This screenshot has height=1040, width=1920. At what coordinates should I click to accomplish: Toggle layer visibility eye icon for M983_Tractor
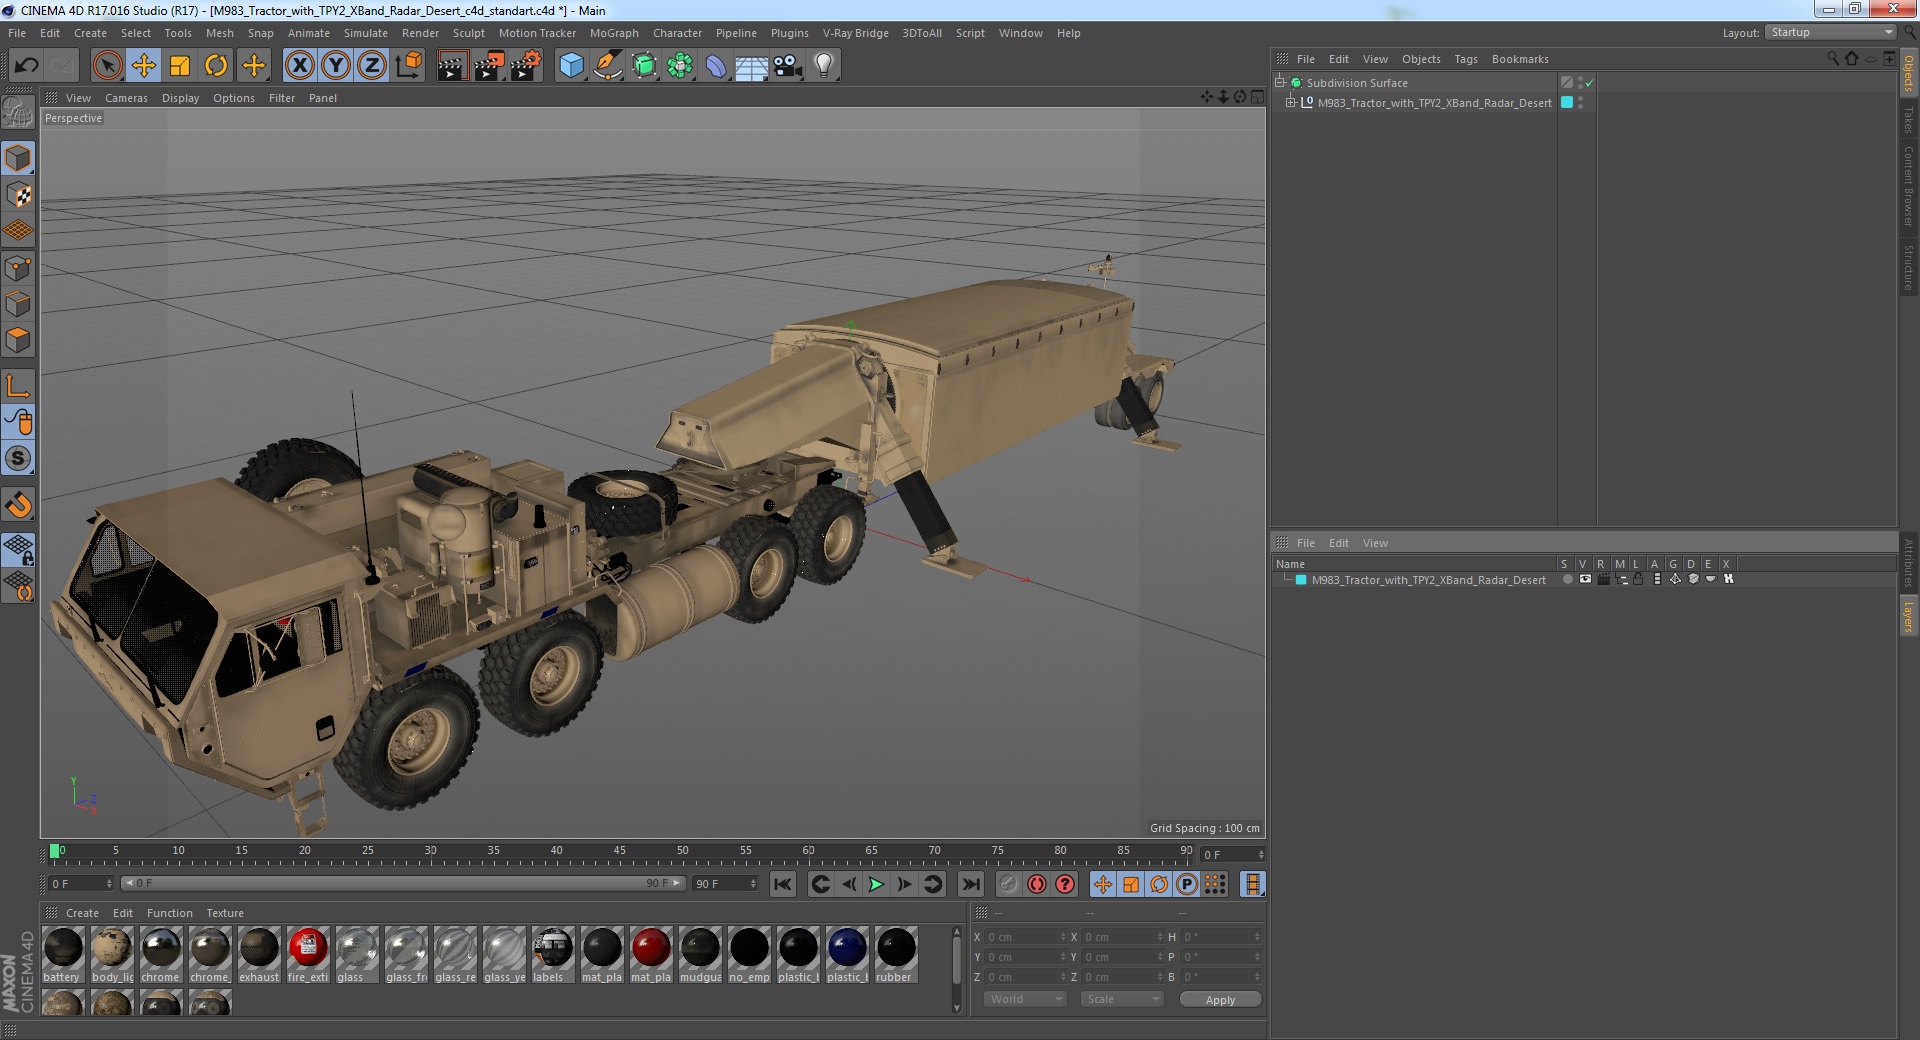coord(1585,579)
